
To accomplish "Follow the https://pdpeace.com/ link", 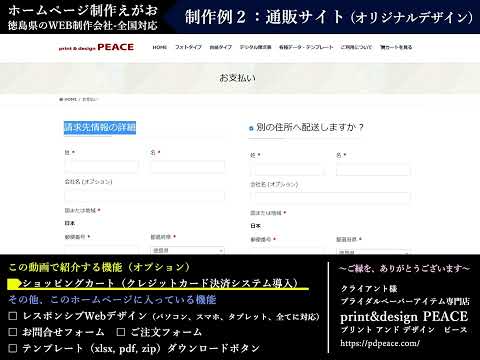I will click(x=380, y=343).
